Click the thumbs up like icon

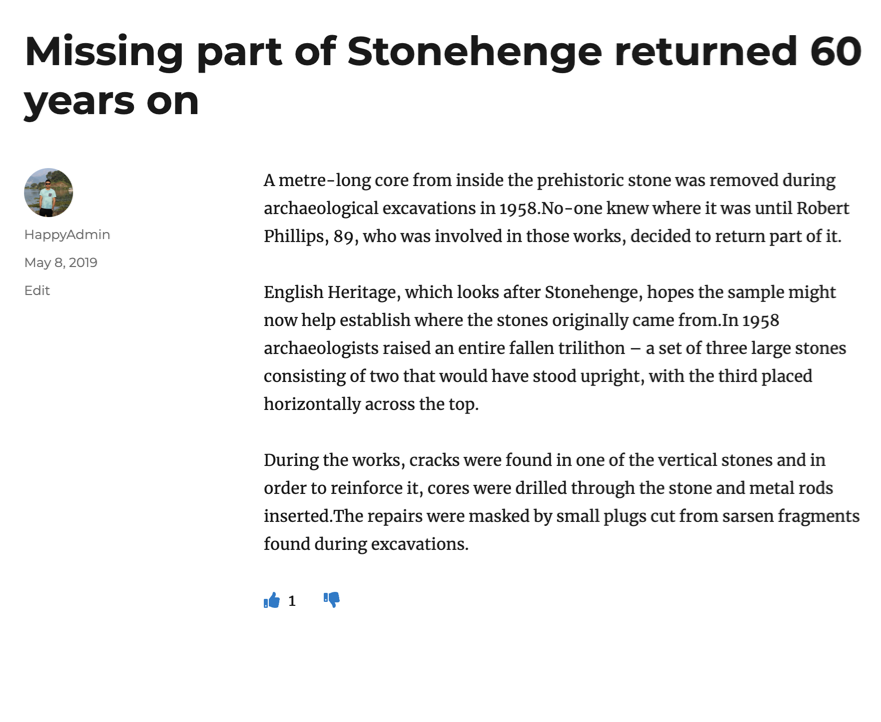(271, 601)
